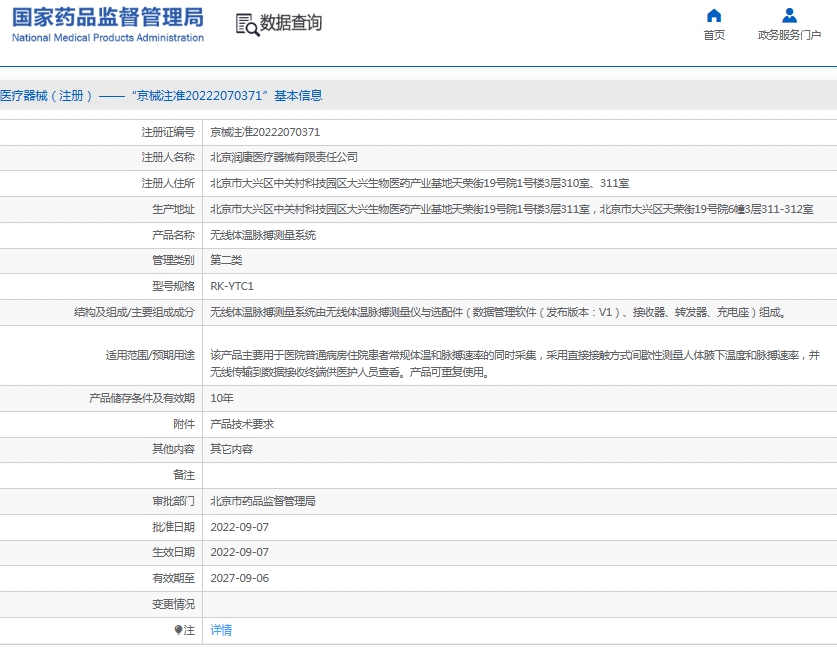Click the model value RK-YTC1

click(232, 286)
